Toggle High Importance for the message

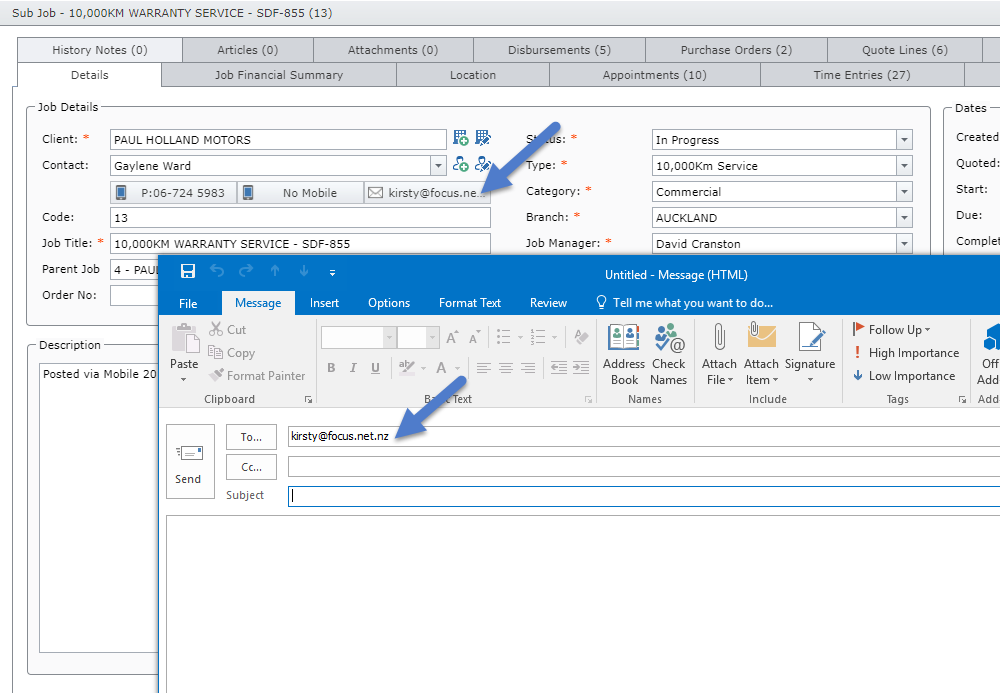pos(904,353)
